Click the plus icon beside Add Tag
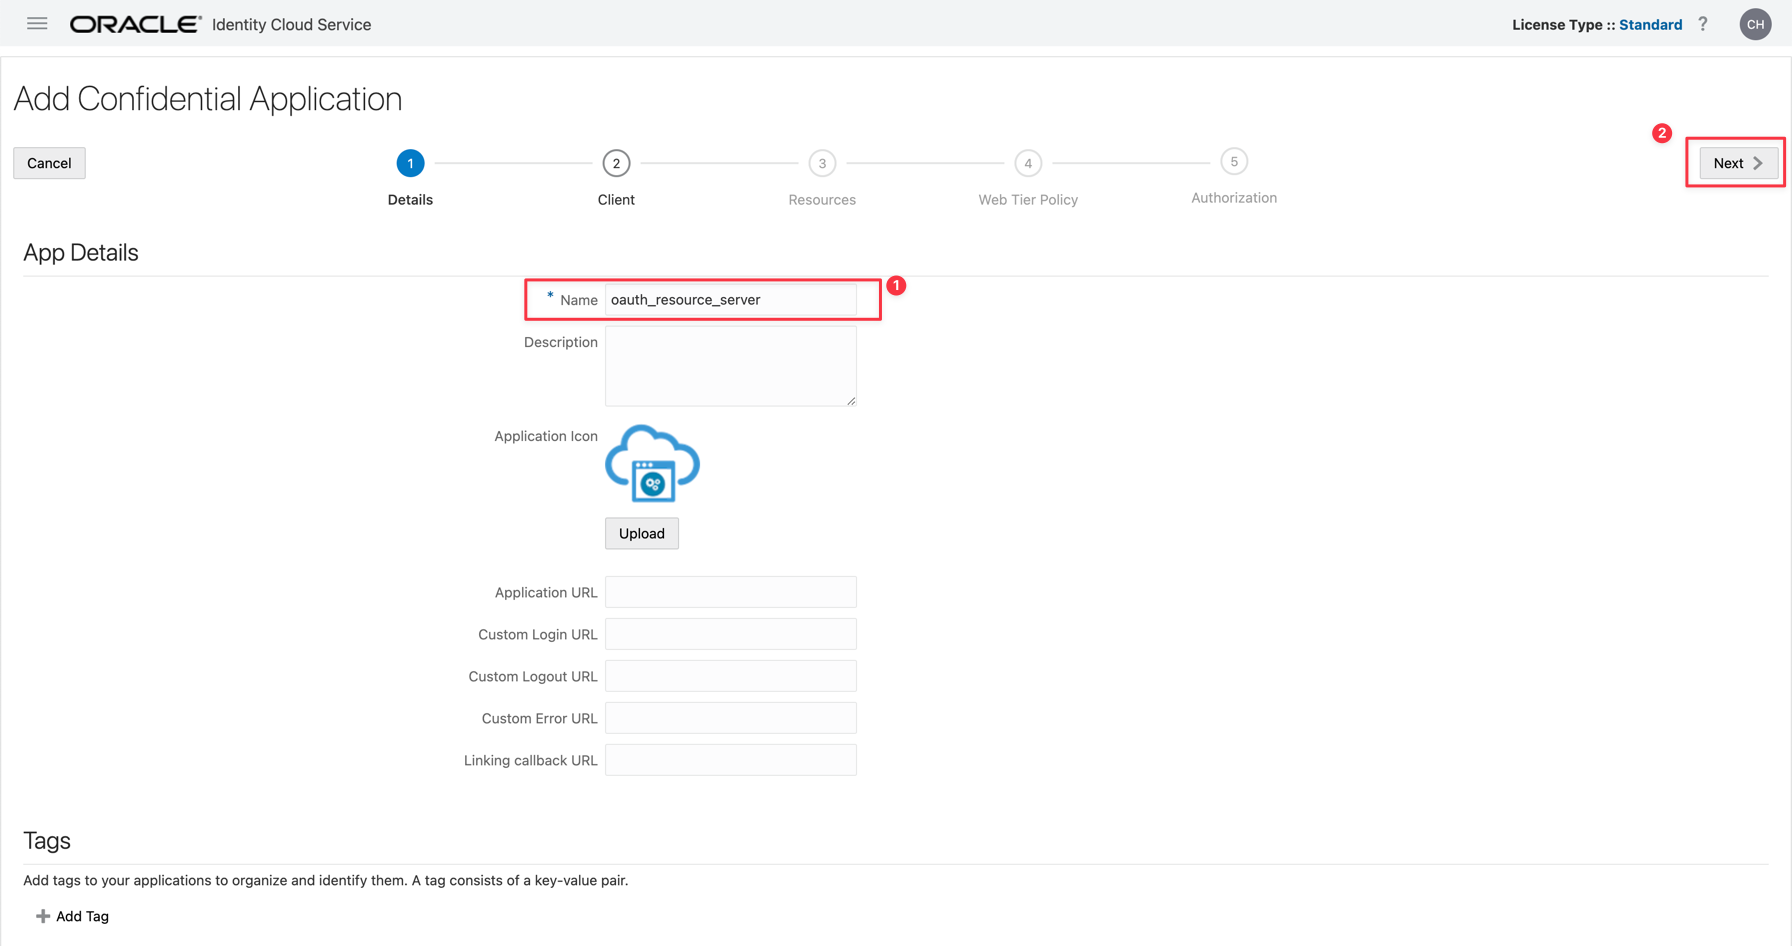The width and height of the screenshot is (1792, 946). click(43, 916)
